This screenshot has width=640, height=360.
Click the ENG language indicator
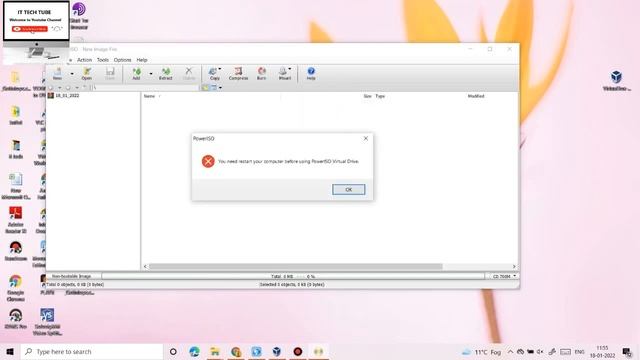(580, 351)
